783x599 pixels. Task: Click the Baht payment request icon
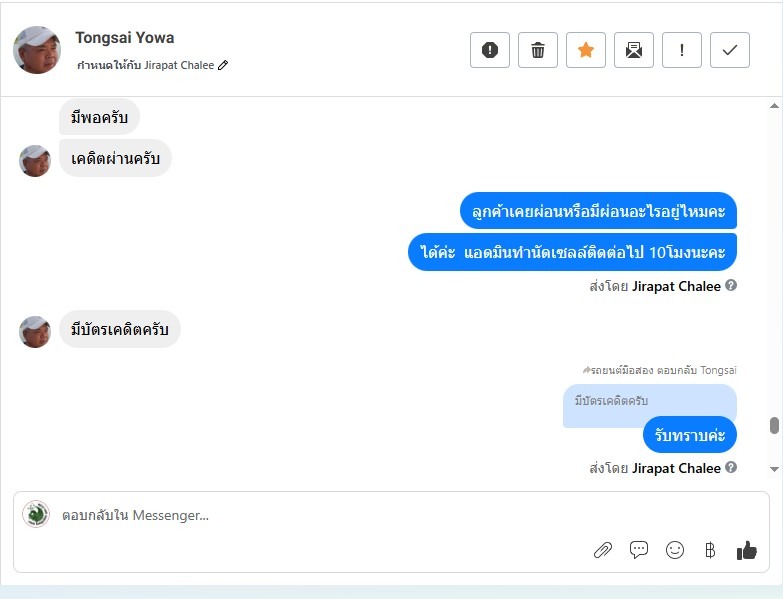710,550
